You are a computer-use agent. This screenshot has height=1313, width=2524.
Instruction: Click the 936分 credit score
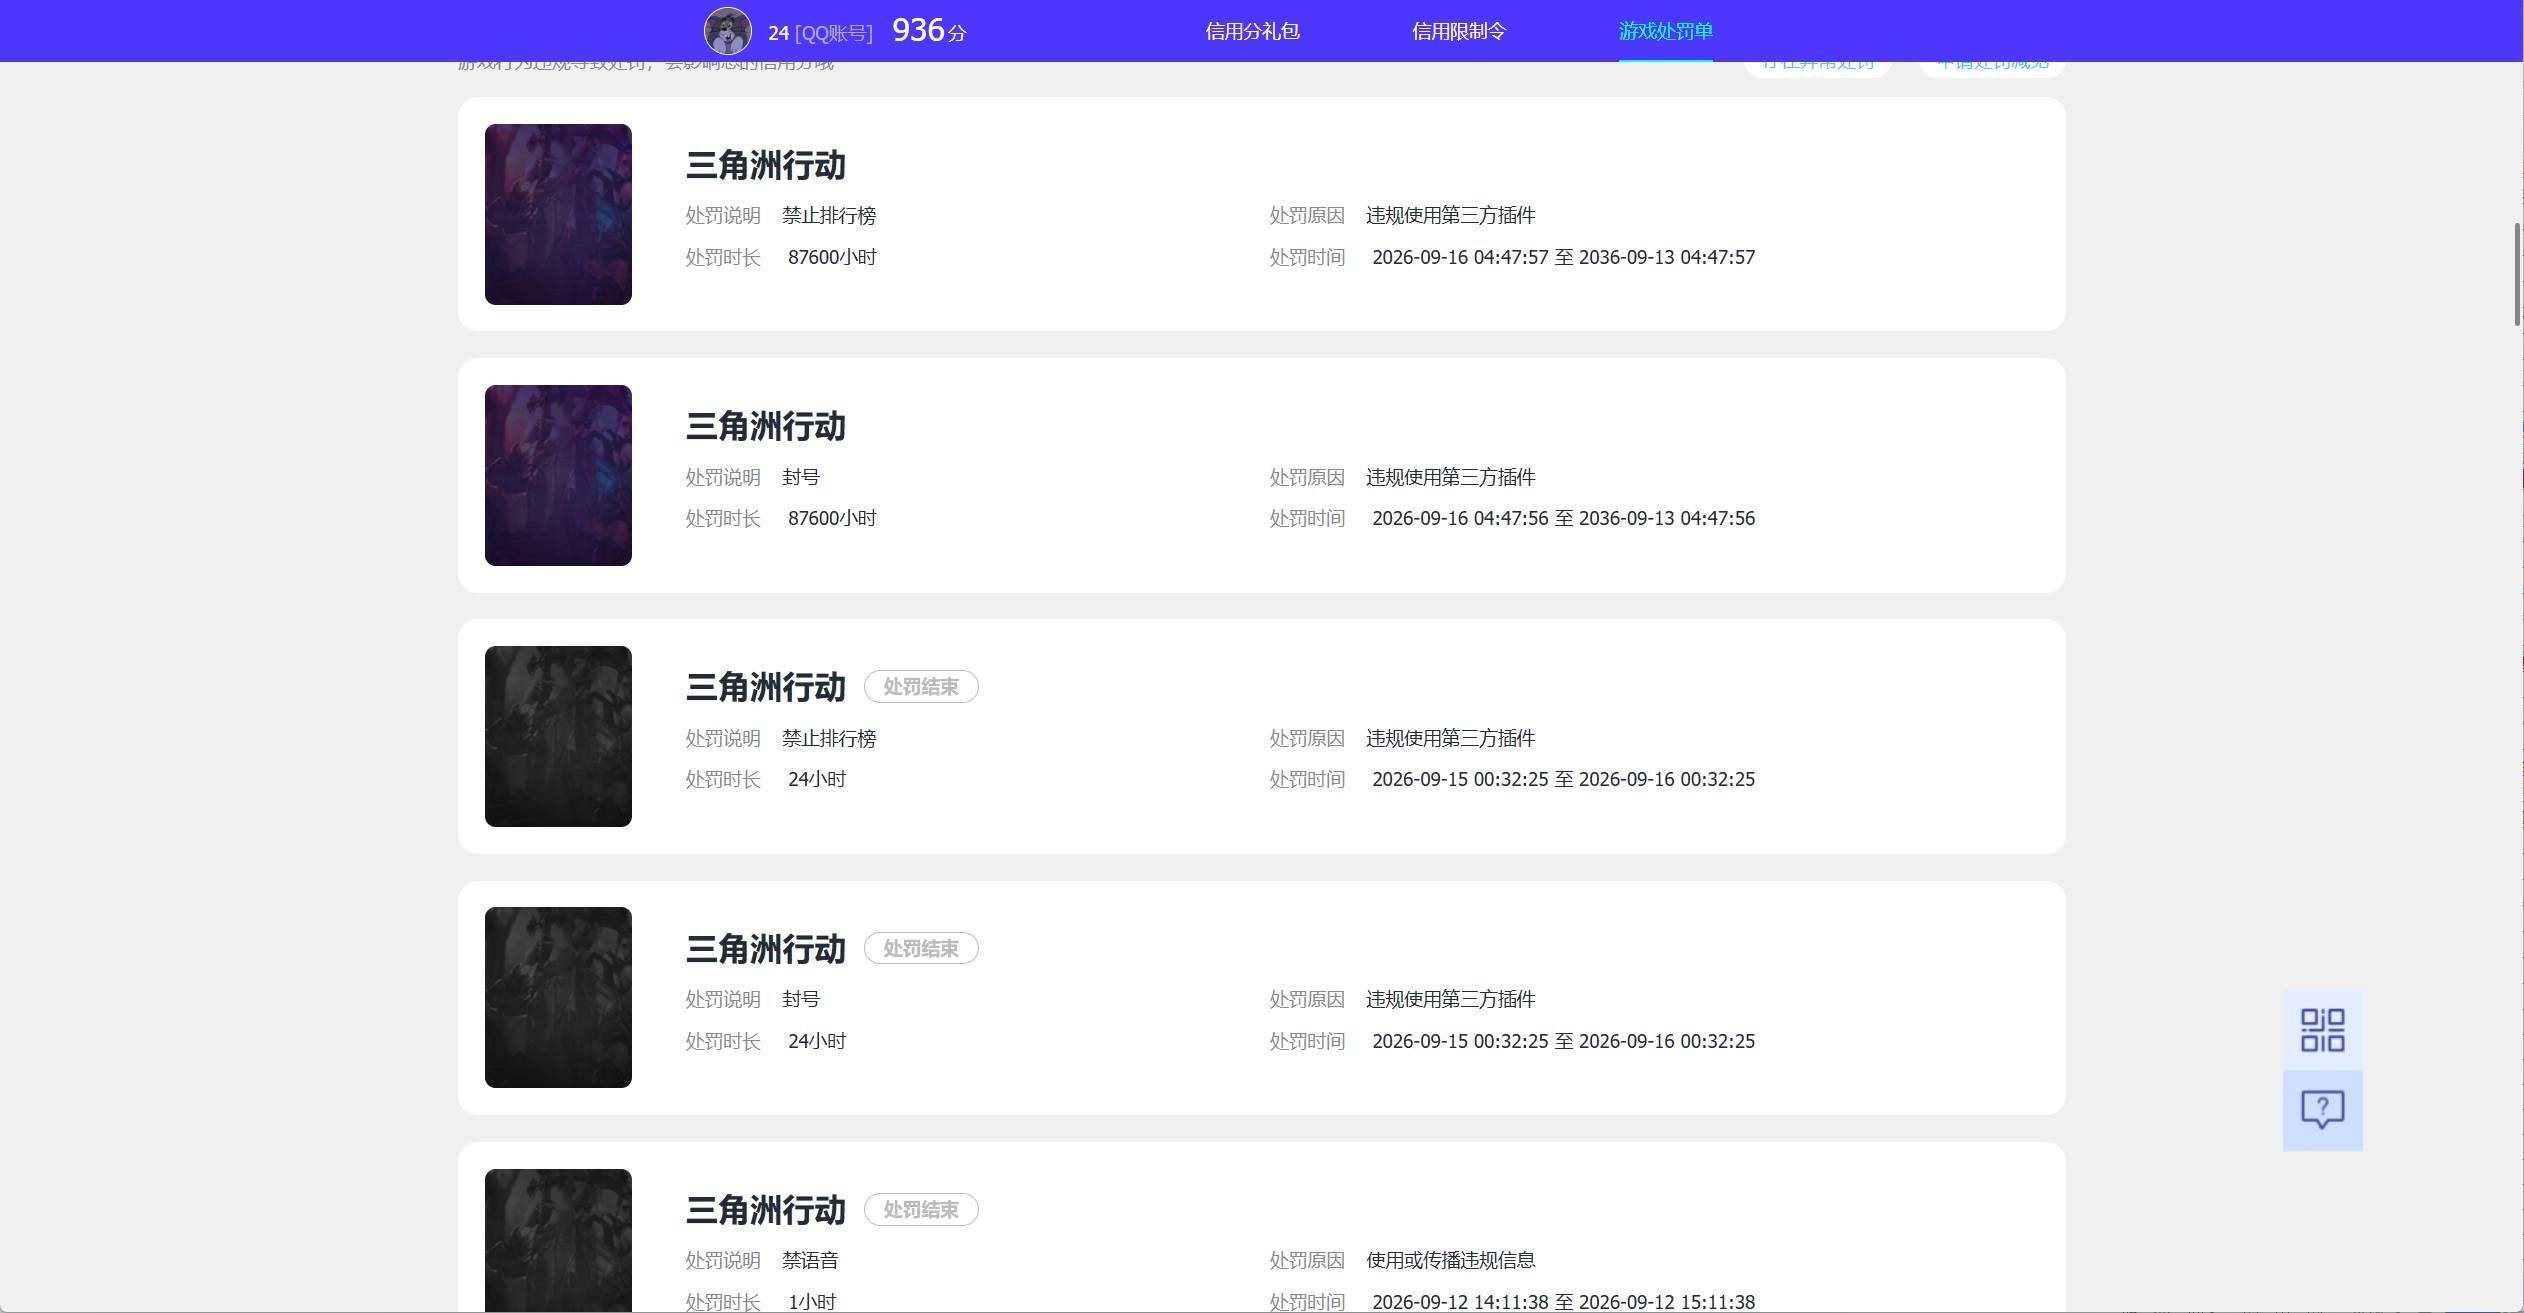coord(929,31)
